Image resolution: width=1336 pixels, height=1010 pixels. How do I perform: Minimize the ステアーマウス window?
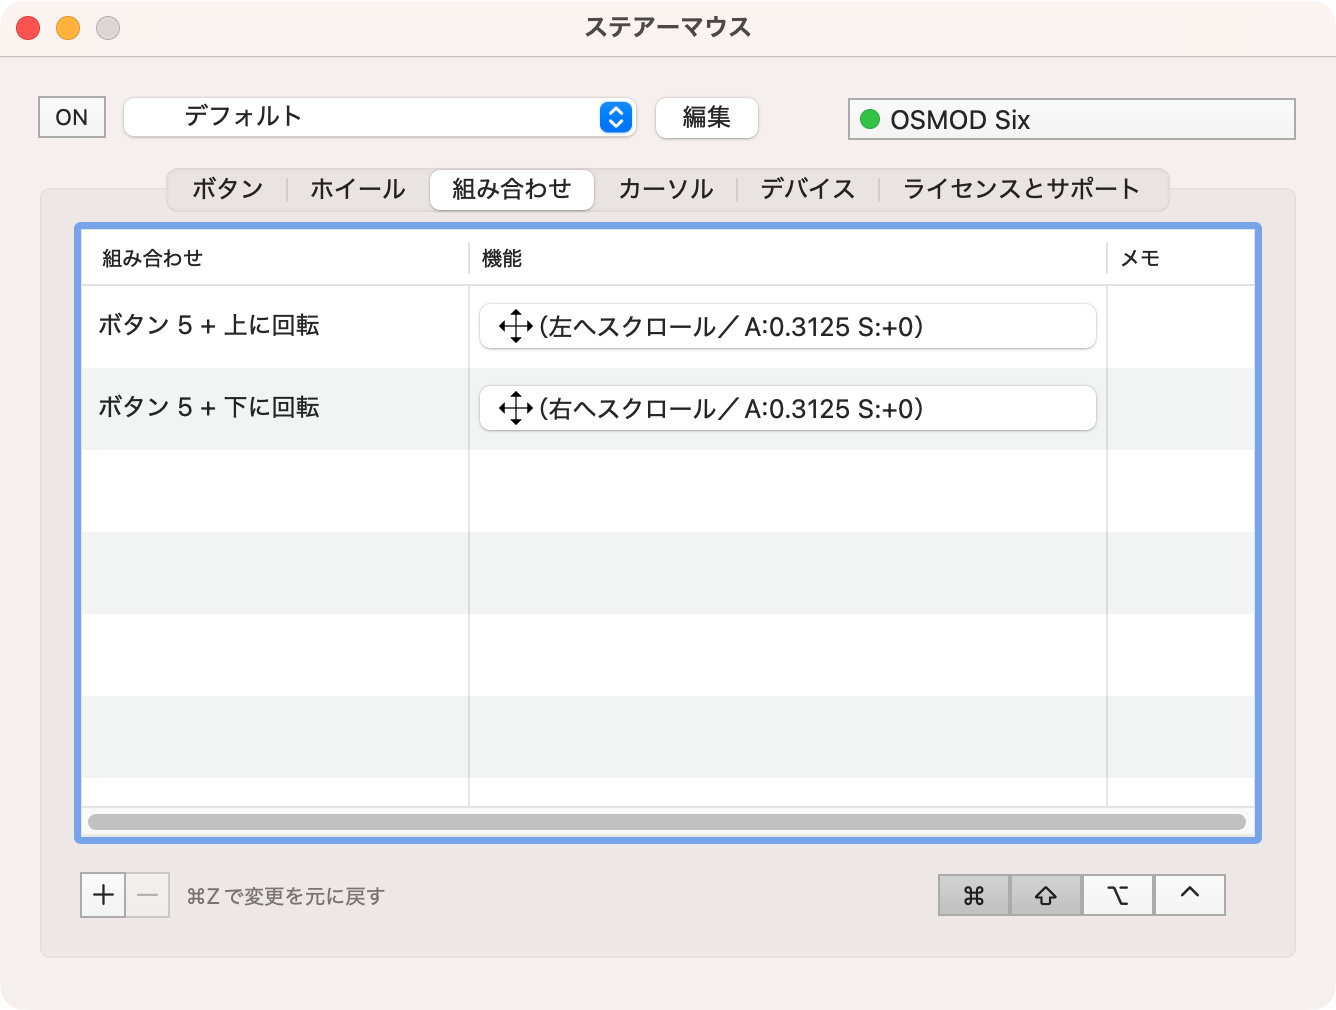point(68,28)
